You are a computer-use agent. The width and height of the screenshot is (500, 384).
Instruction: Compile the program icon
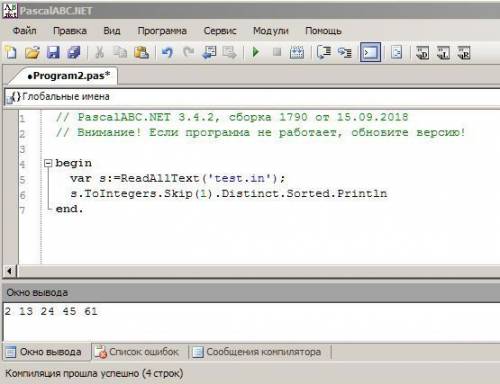click(x=297, y=53)
